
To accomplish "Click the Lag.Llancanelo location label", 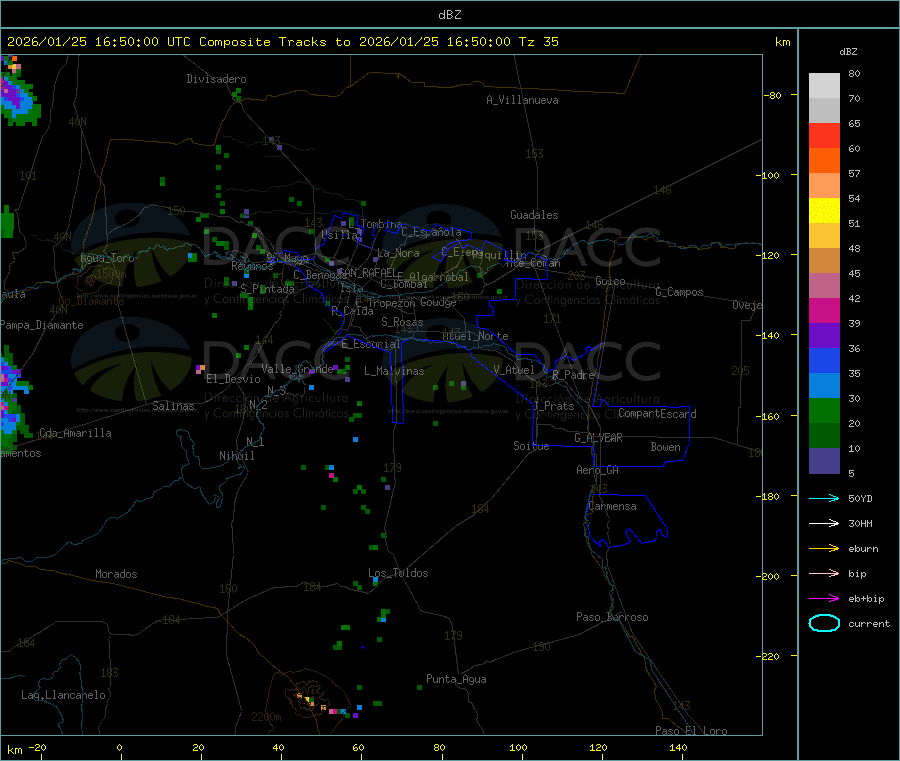I will click(63, 695).
